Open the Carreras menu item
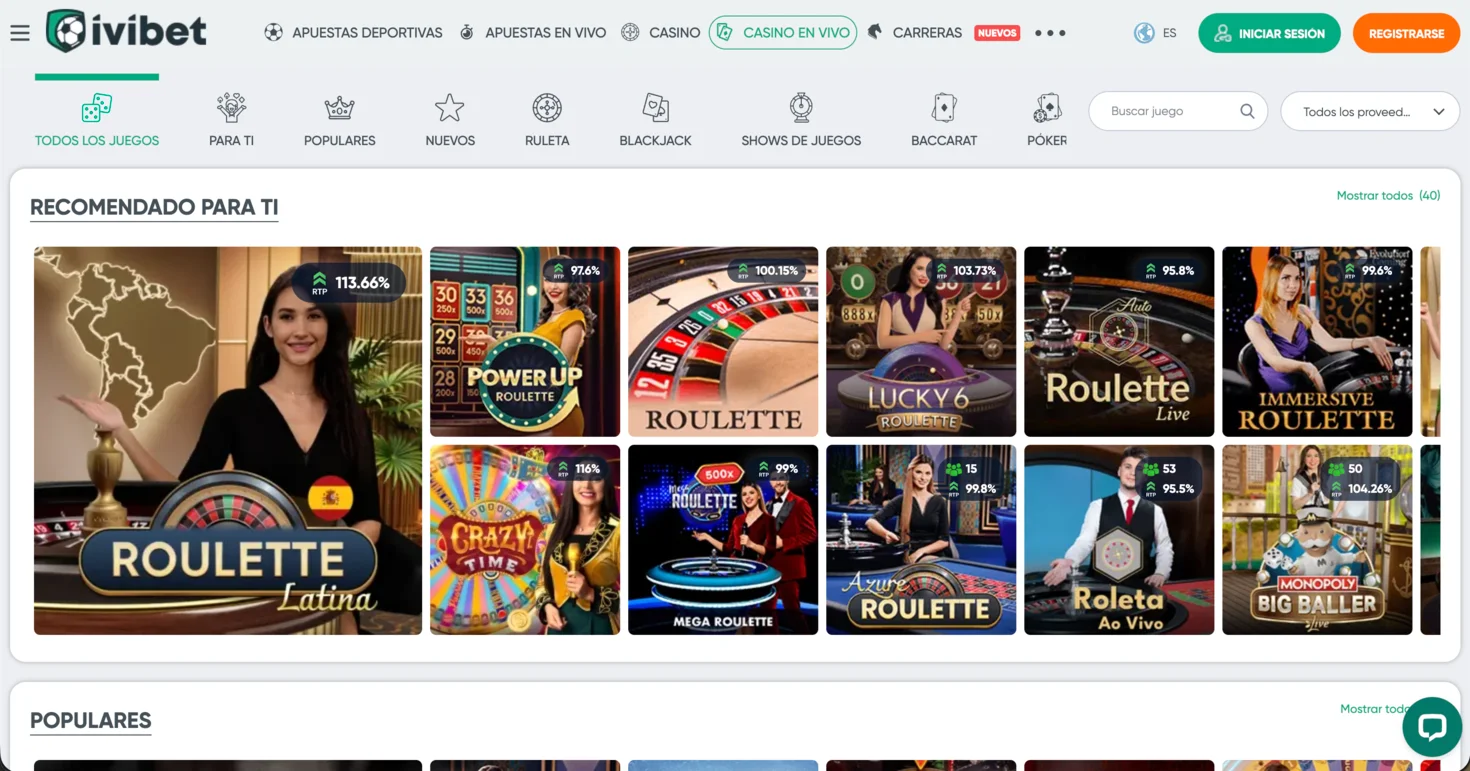 pyautogui.click(x=927, y=33)
